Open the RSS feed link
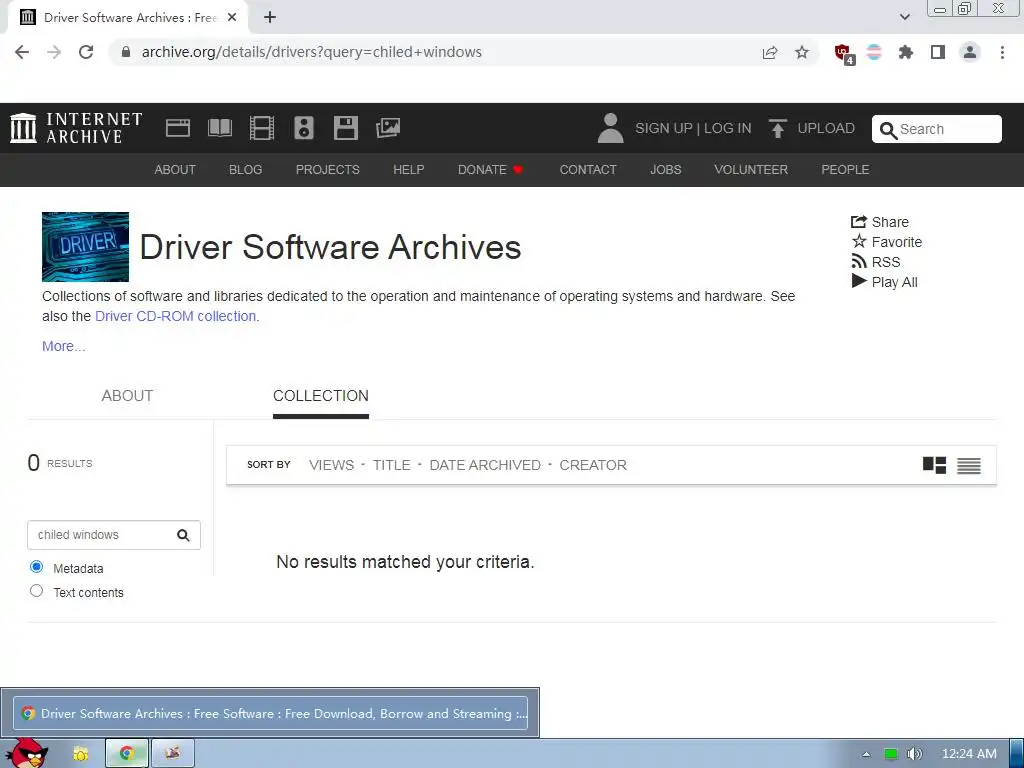This screenshot has width=1024, height=768. pyautogui.click(x=876, y=262)
